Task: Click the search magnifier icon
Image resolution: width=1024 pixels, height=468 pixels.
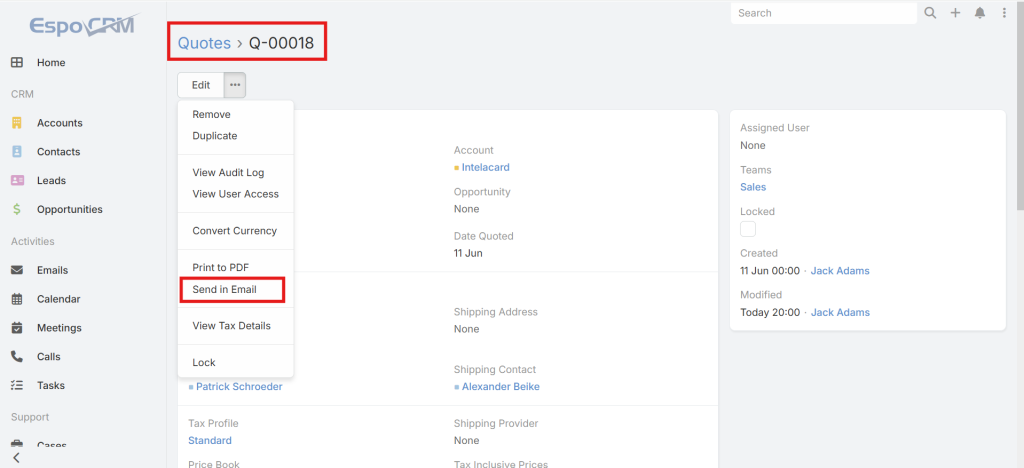Action: (930, 13)
